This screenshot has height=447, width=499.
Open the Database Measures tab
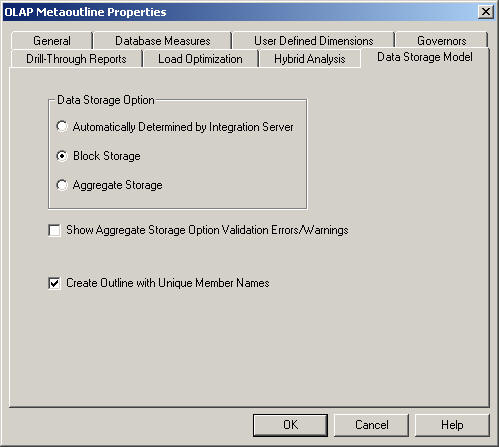(163, 41)
